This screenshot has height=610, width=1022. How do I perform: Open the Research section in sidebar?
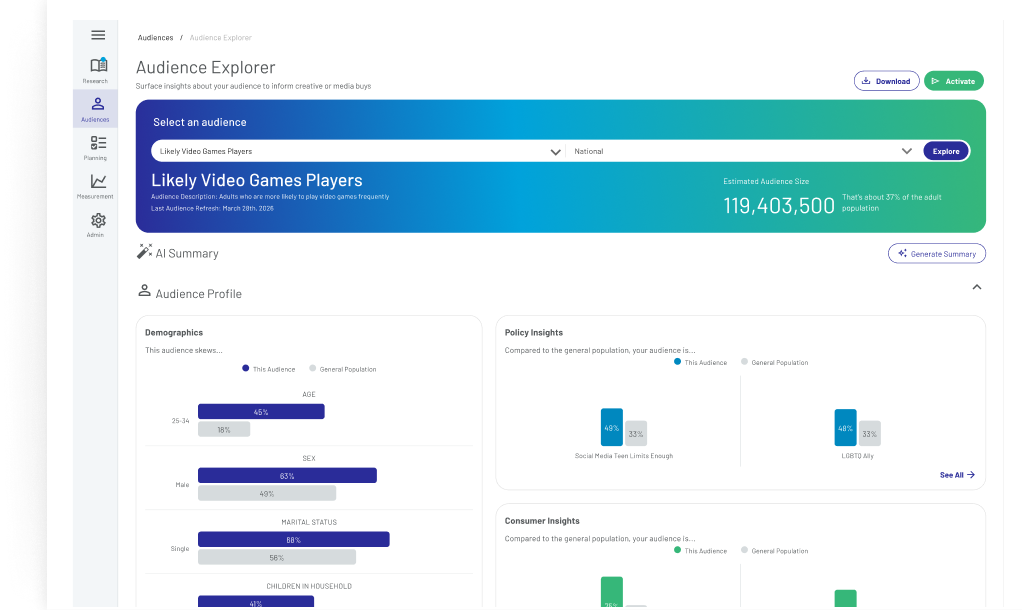coord(95,70)
